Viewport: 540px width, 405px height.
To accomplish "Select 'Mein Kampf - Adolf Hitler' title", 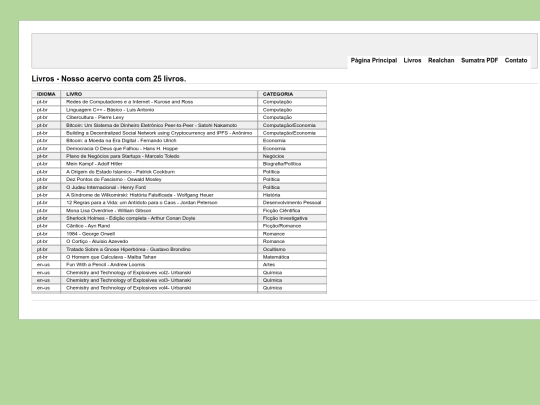I will click(x=94, y=164).
